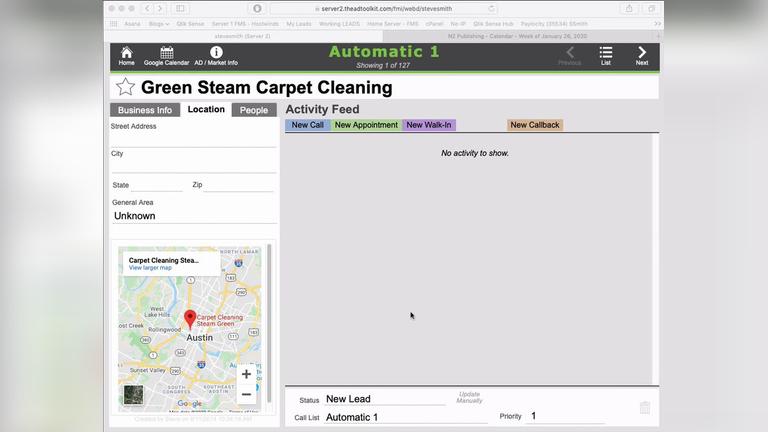Click browser forward arrow
The height and width of the screenshot is (432, 768).
tap(160, 8)
